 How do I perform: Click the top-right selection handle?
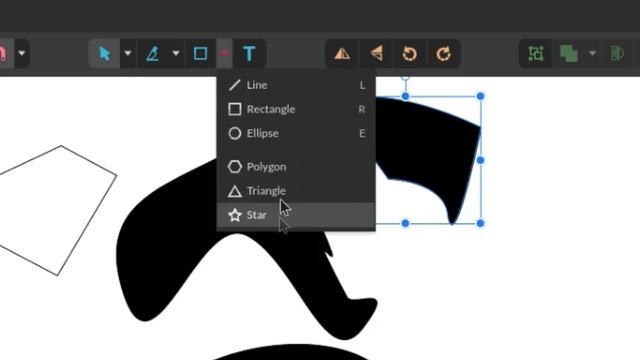tap(480, 96)
